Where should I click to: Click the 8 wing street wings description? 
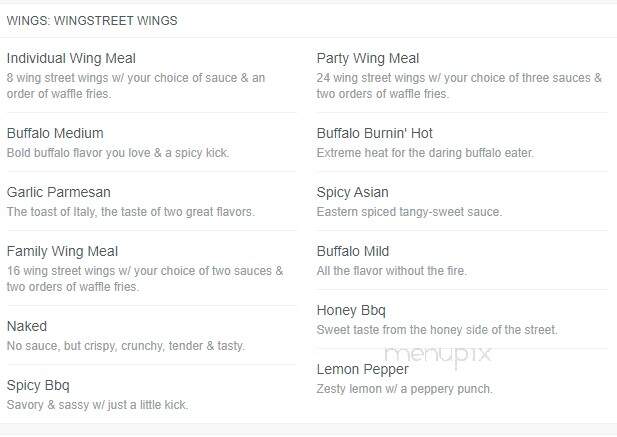136,86
